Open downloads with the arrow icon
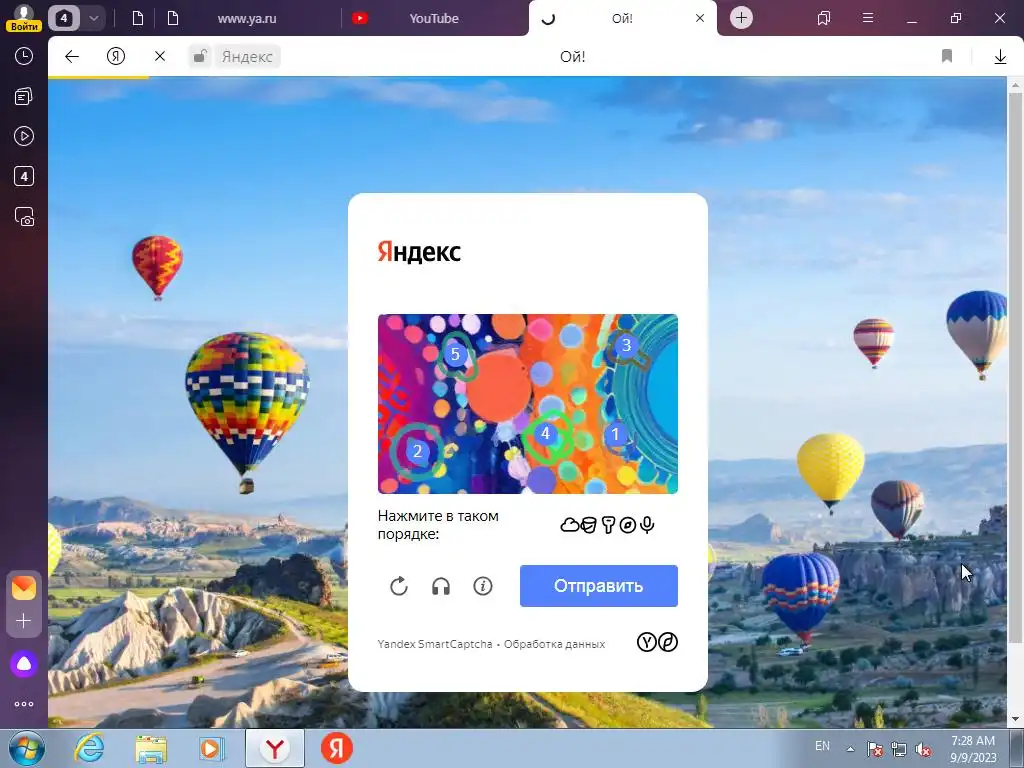This screenshot has width=1024, height=768. coord(1000,57)
